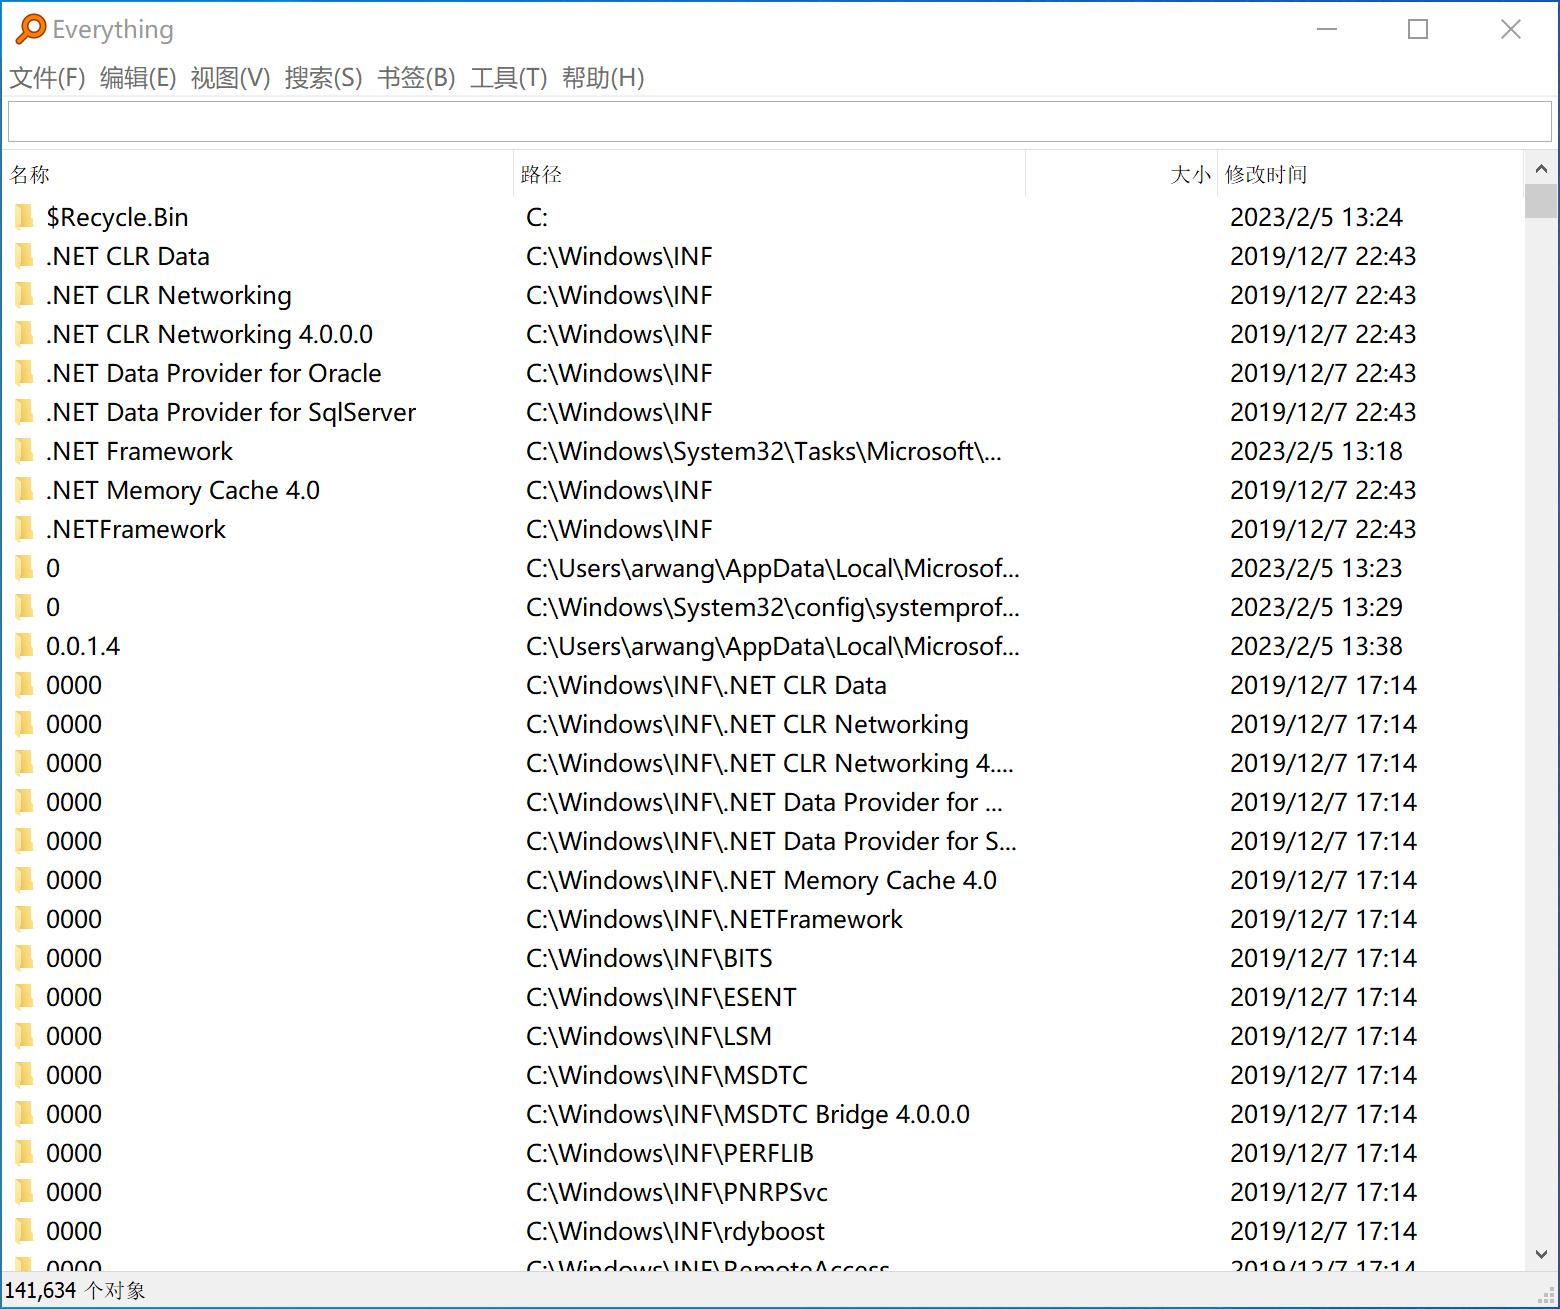Select the name 0 in the Users\arwang row
The image size is (1560, 1309).
click(53, 568)
